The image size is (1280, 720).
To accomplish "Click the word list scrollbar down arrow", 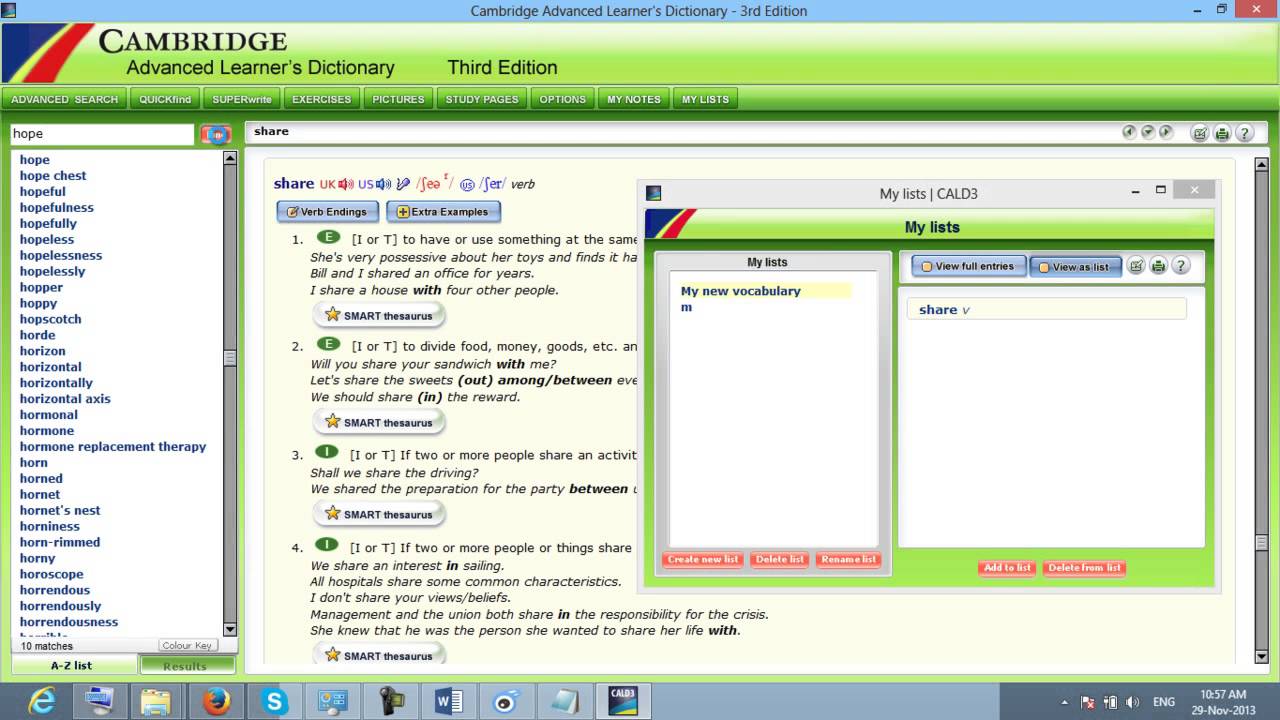I will [230, 630].
